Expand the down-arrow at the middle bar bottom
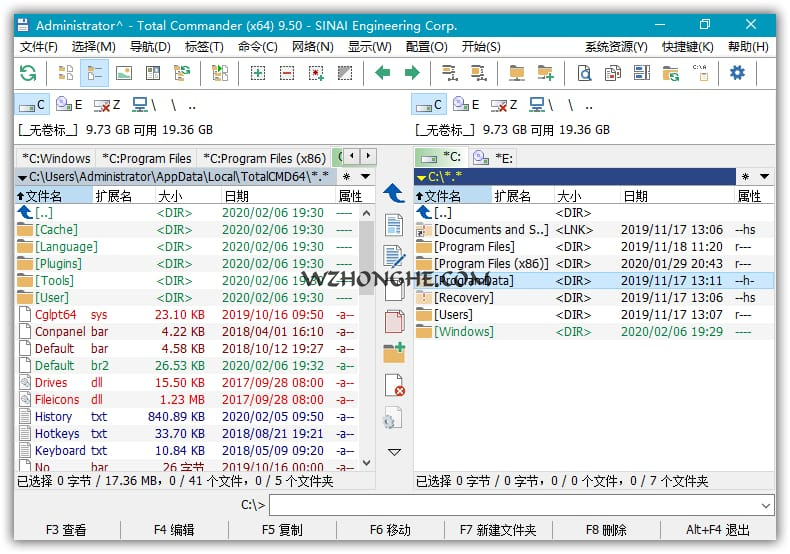 394,452
